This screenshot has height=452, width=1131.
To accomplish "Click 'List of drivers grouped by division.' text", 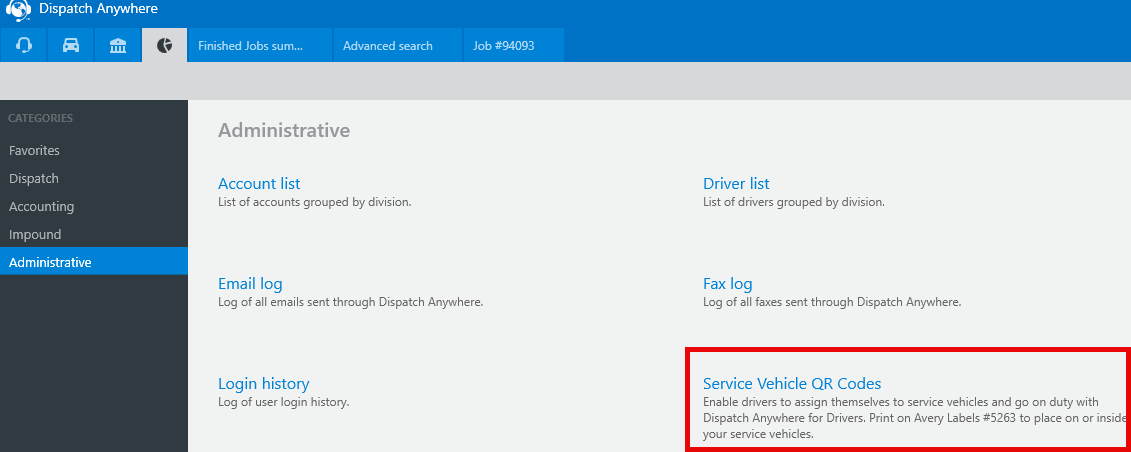I will [x=793, y=202].
